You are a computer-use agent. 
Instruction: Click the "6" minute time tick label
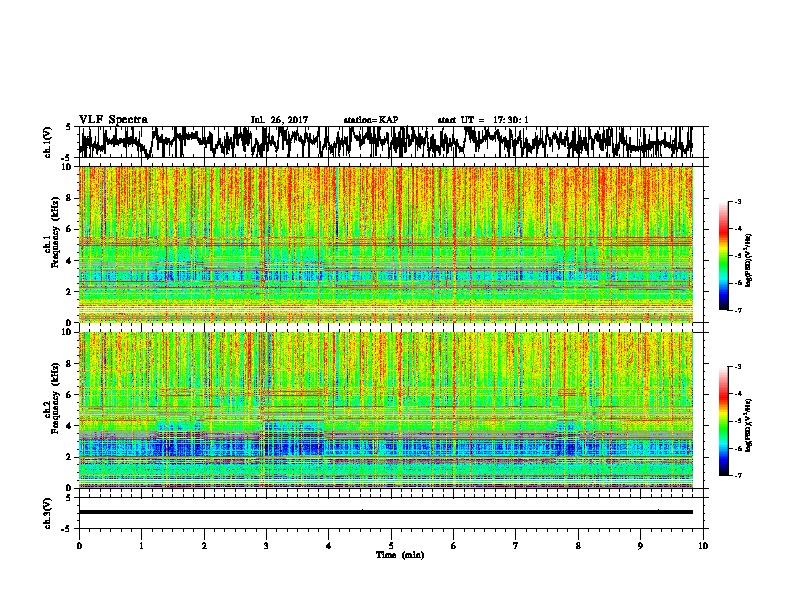454,546
